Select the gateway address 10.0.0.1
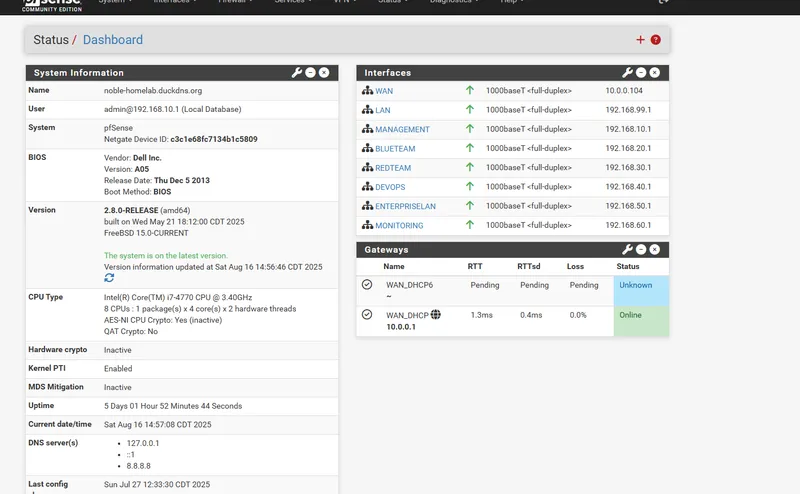This screenshot has width=800, height=494. point(401,327)
